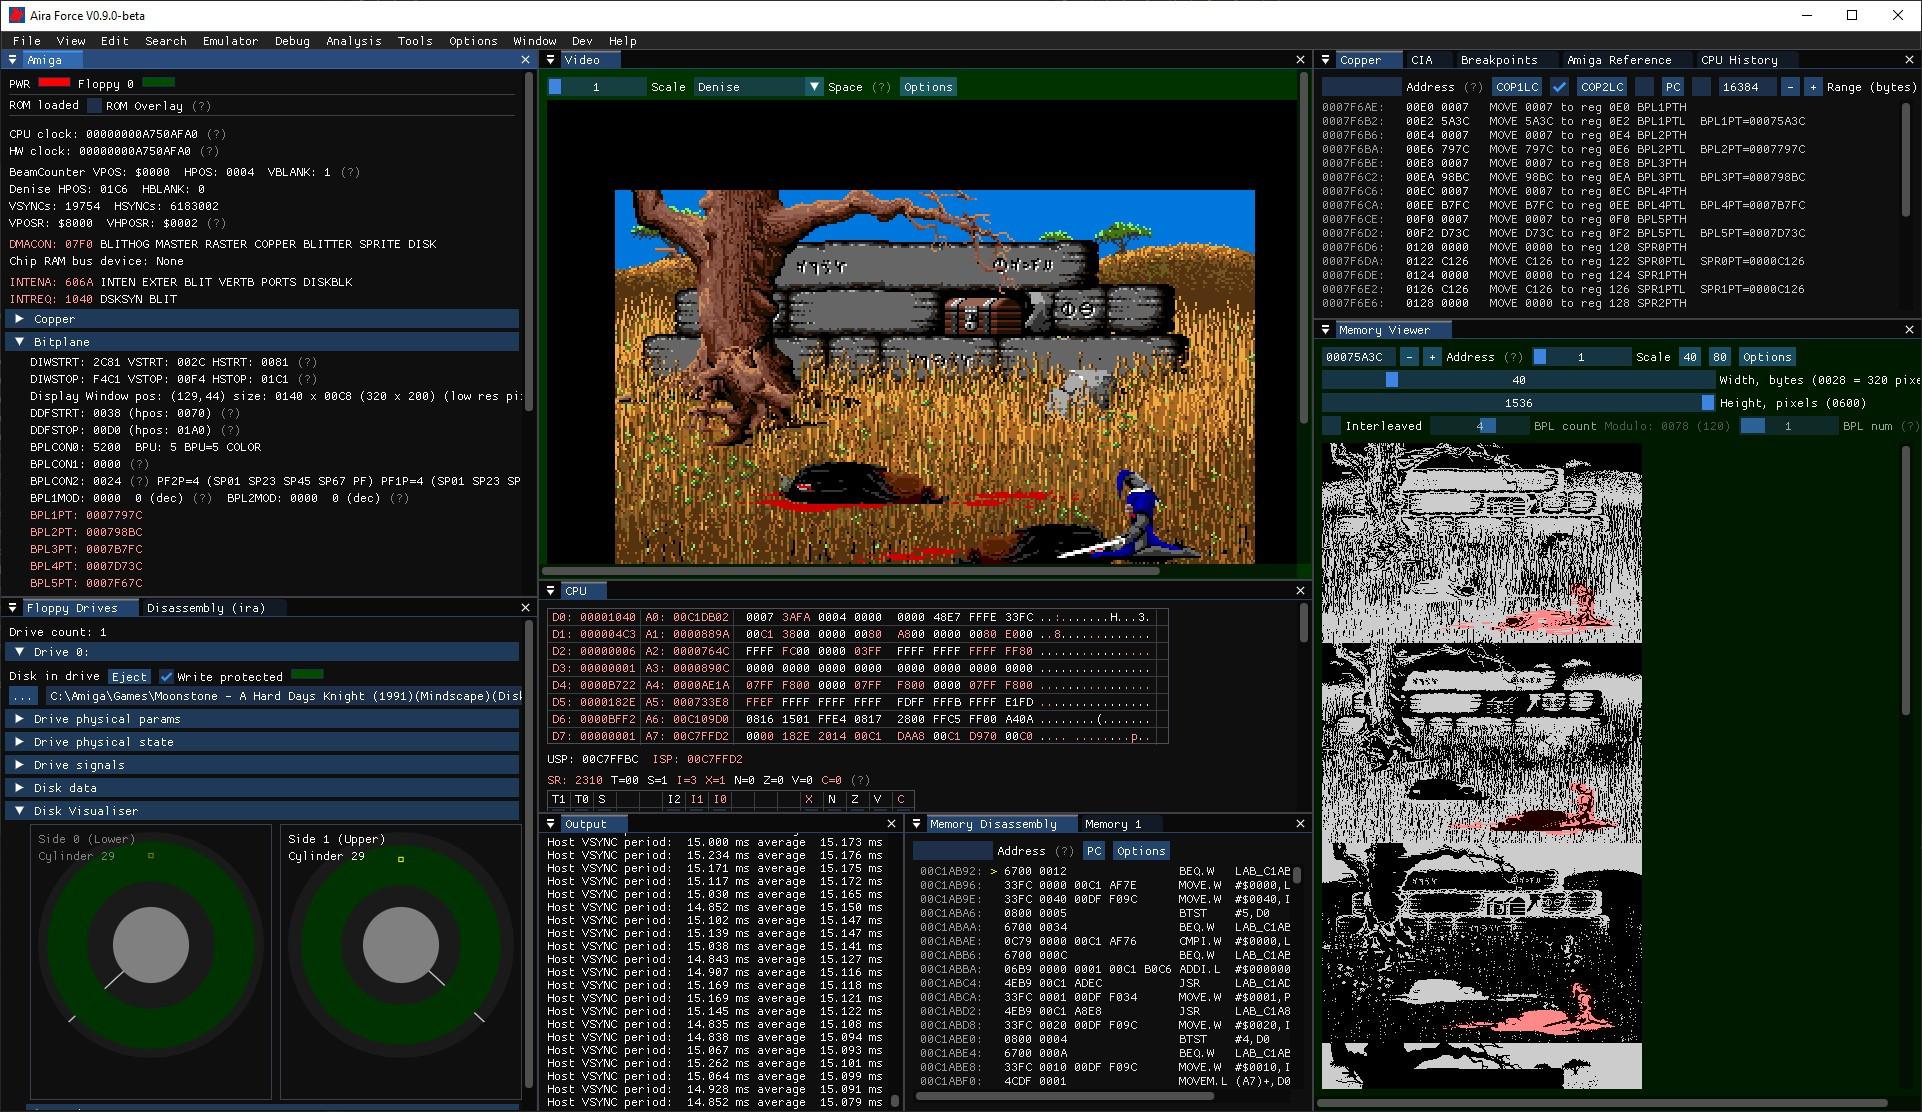Close the Output panel
The width and height of the screenshot is (1922, 1112).
pos(892,824)
